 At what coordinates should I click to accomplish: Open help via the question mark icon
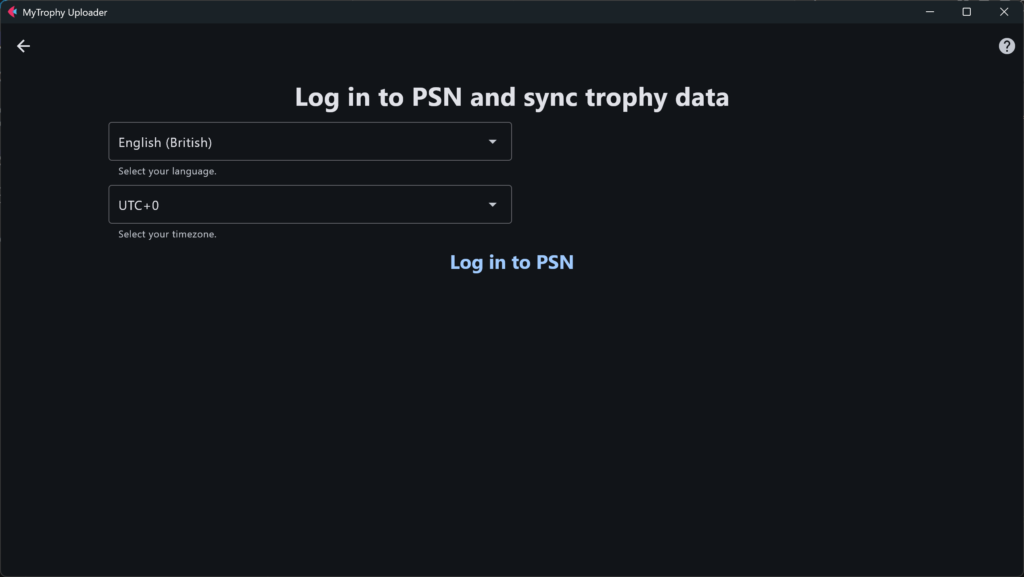click(x=1007, y=46)
